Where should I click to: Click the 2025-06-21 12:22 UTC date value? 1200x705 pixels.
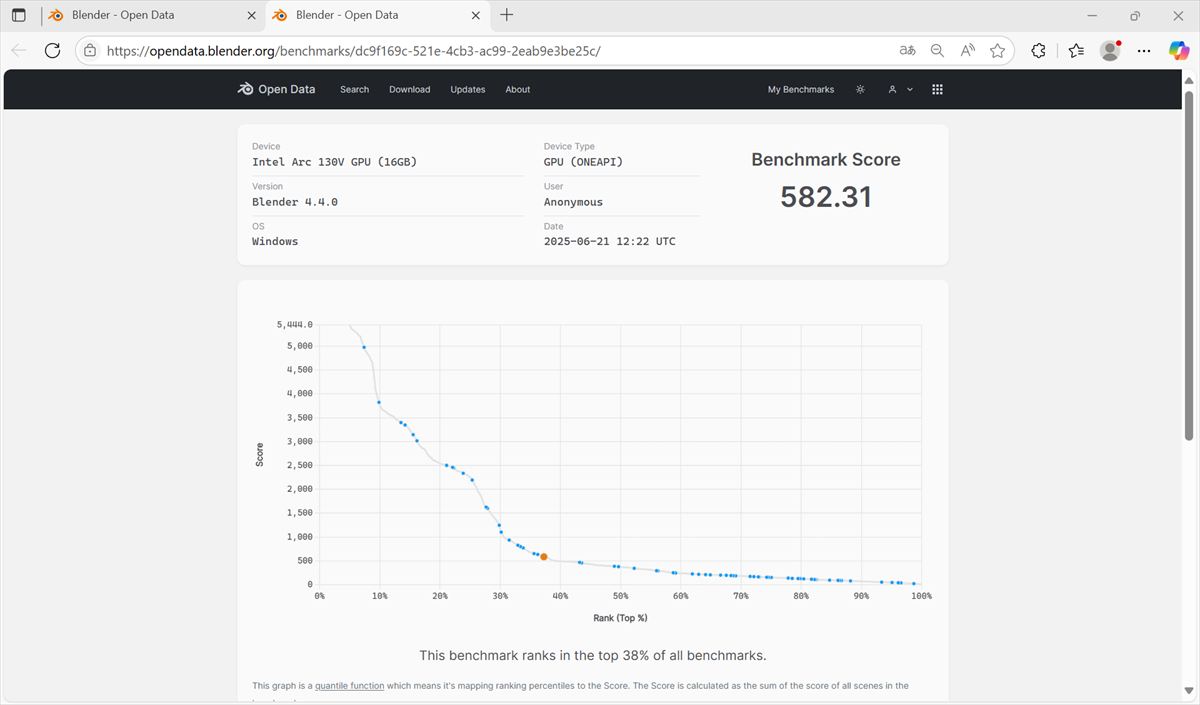click(609, 242)
